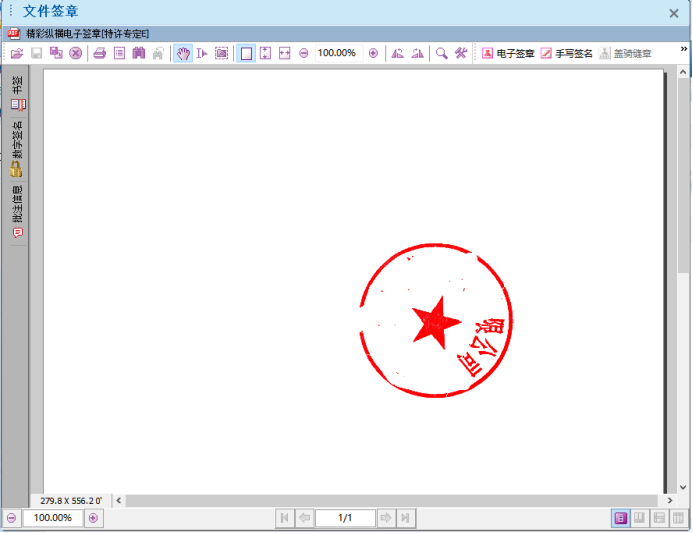The height and width of the screenshot is (533, 693).
Task: Expand the toolbar overflow chevron
Action: (684, 49)
